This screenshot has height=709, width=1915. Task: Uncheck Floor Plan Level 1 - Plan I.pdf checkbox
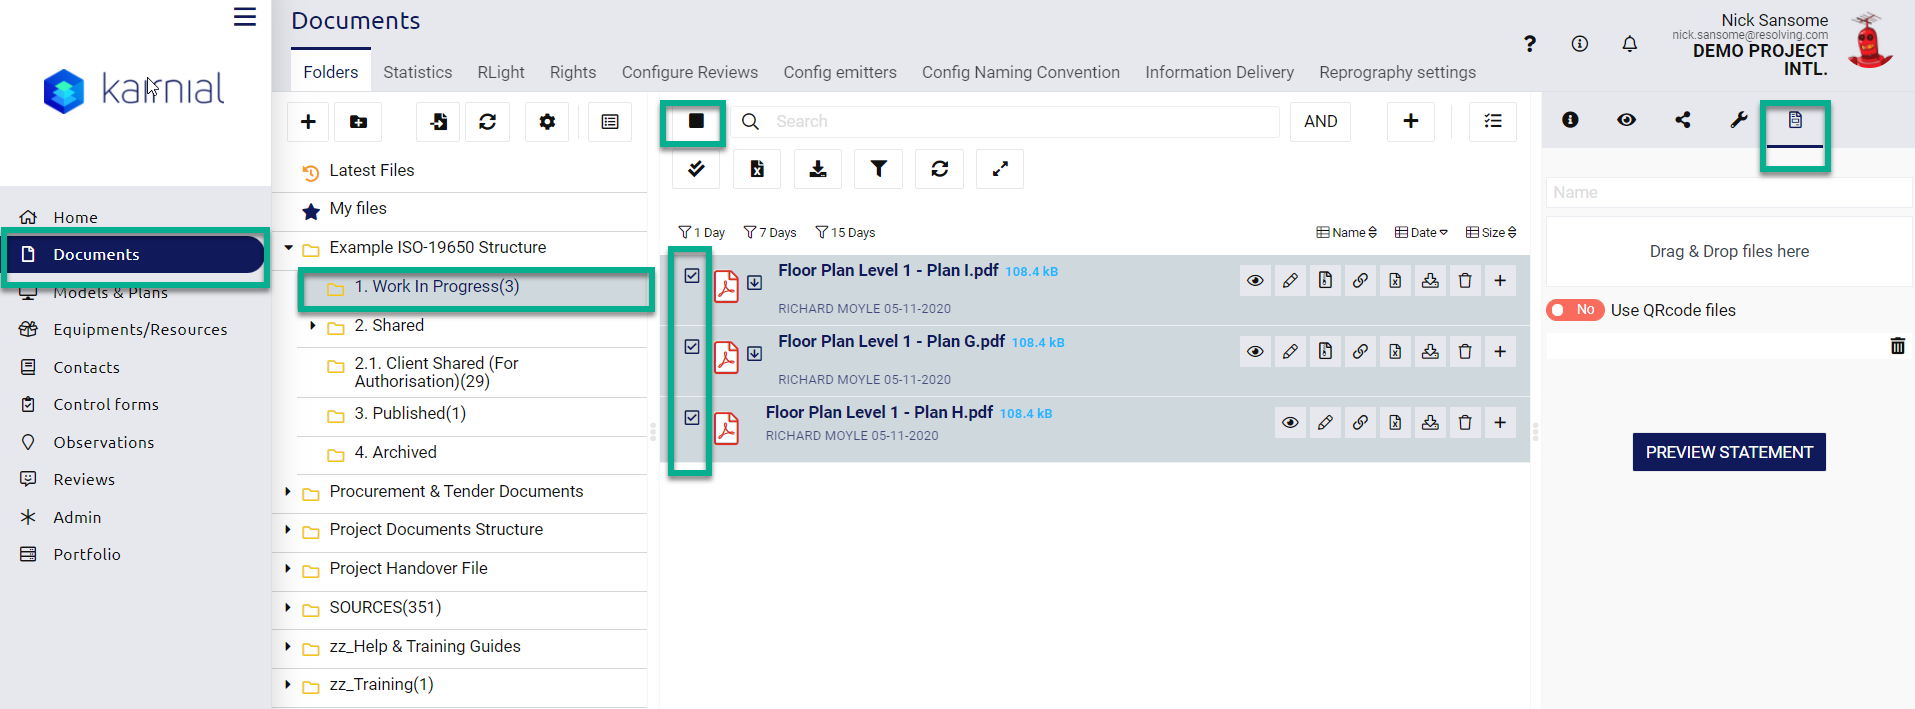point(692,275)
